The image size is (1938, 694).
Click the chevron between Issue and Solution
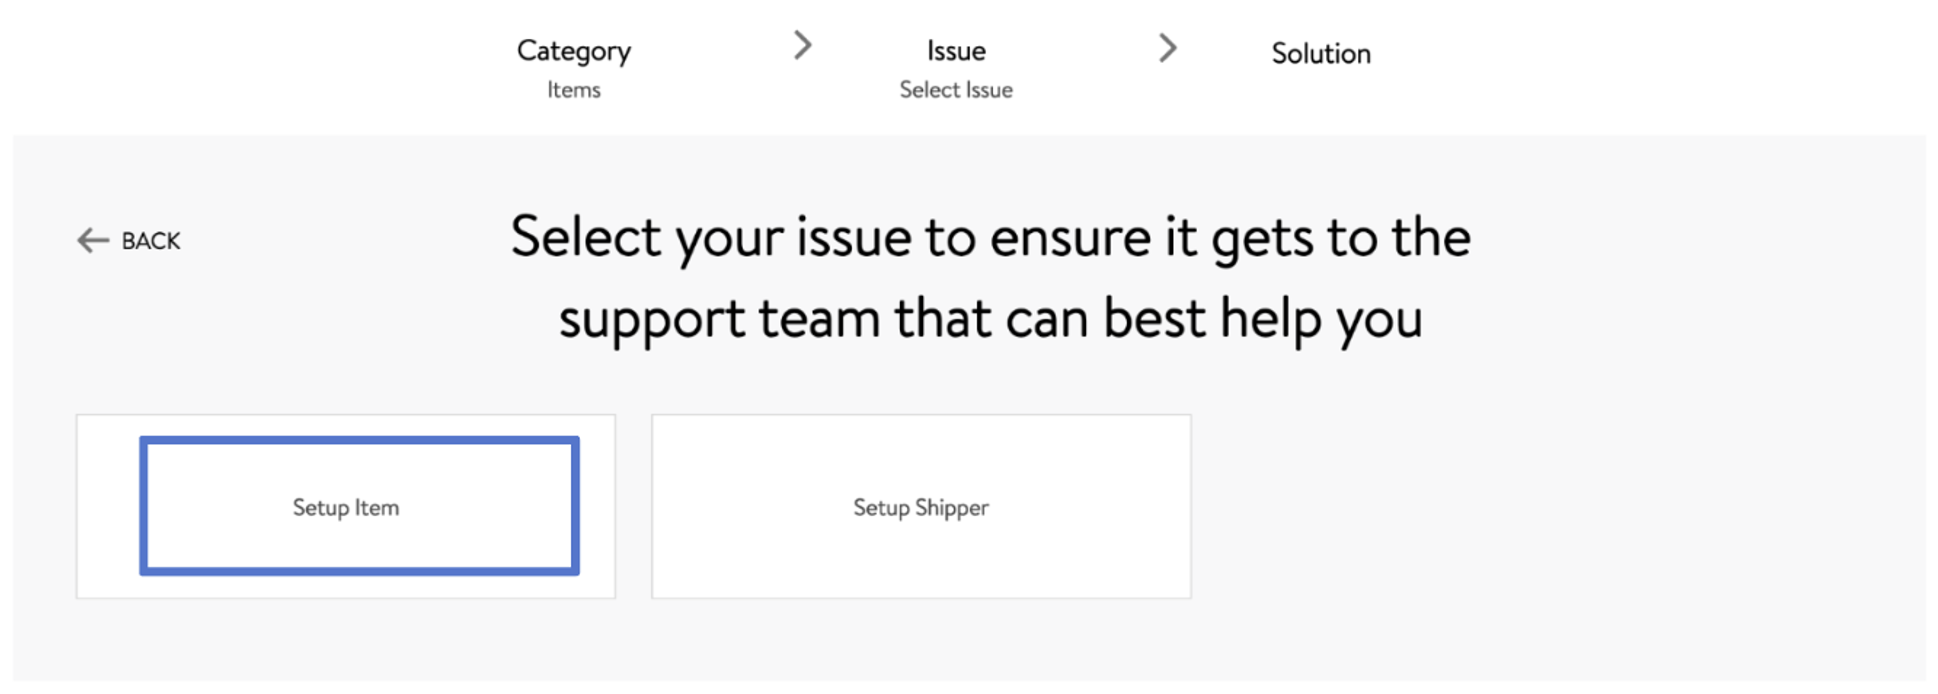pyautogui.click(x=1167, y=47)
